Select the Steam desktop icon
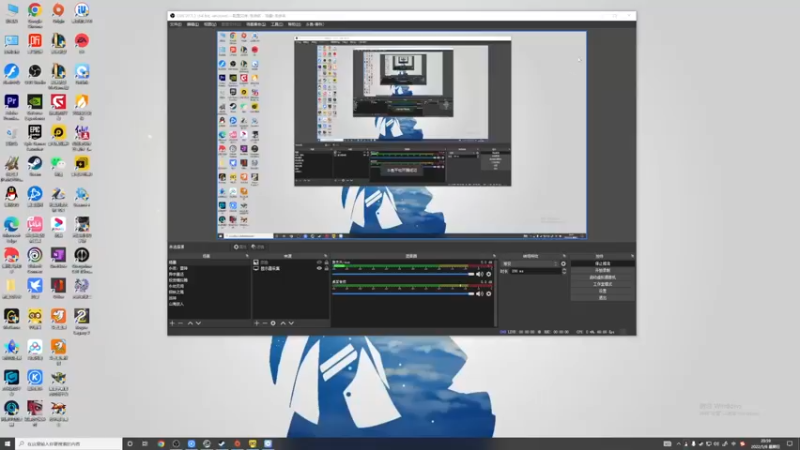Screen dimensions: 800x450 pyautogui.click(x=35, y=166)
